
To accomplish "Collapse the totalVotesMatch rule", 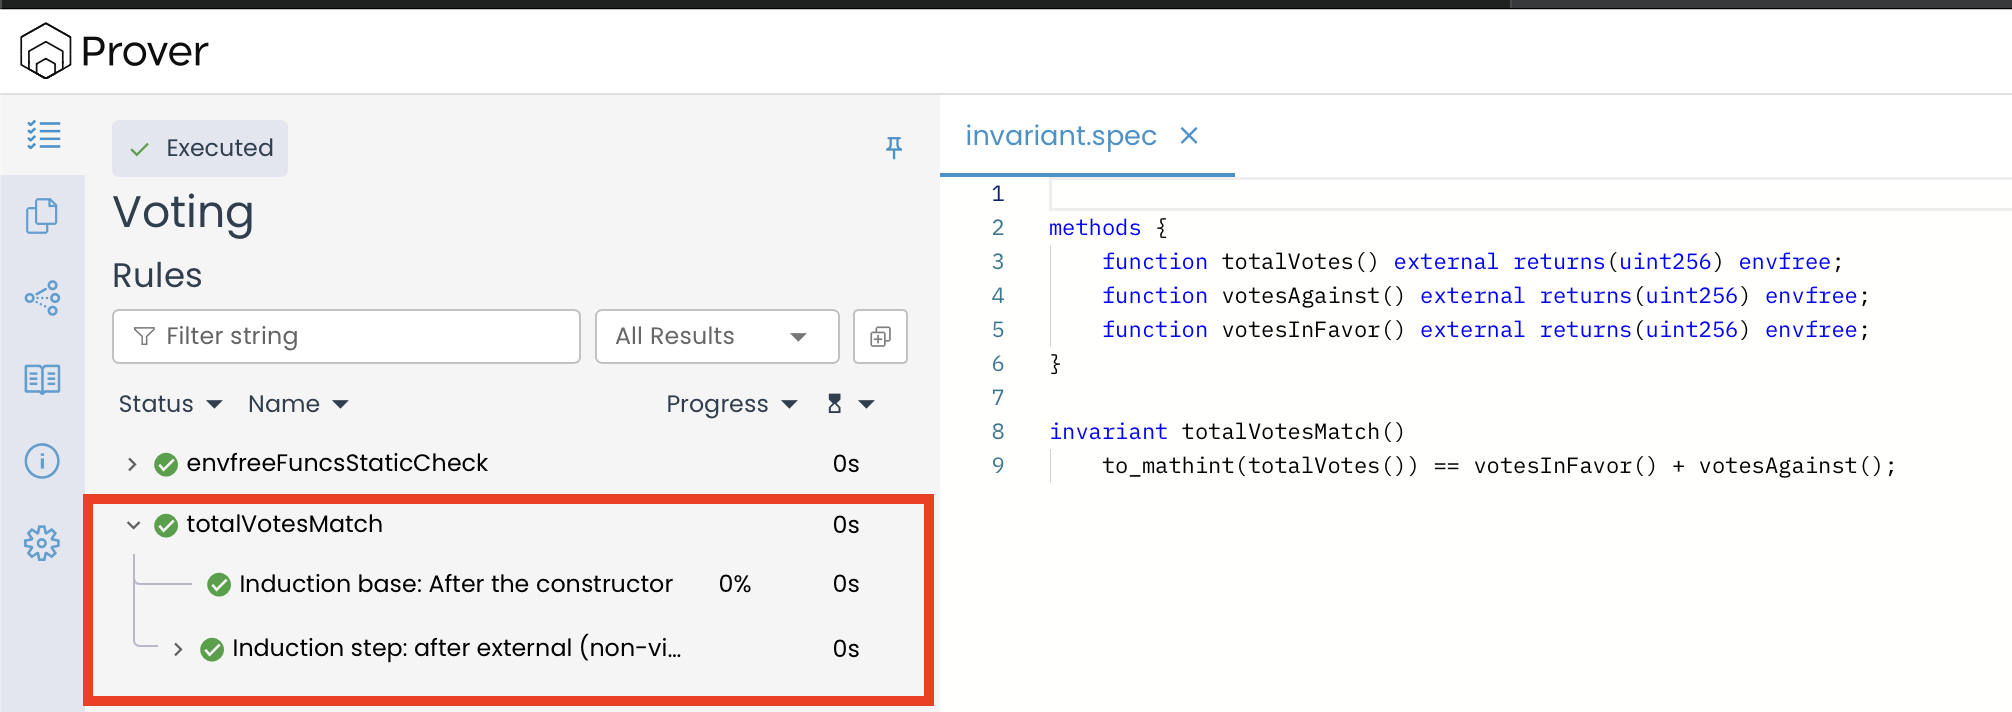I will point(133,525).
